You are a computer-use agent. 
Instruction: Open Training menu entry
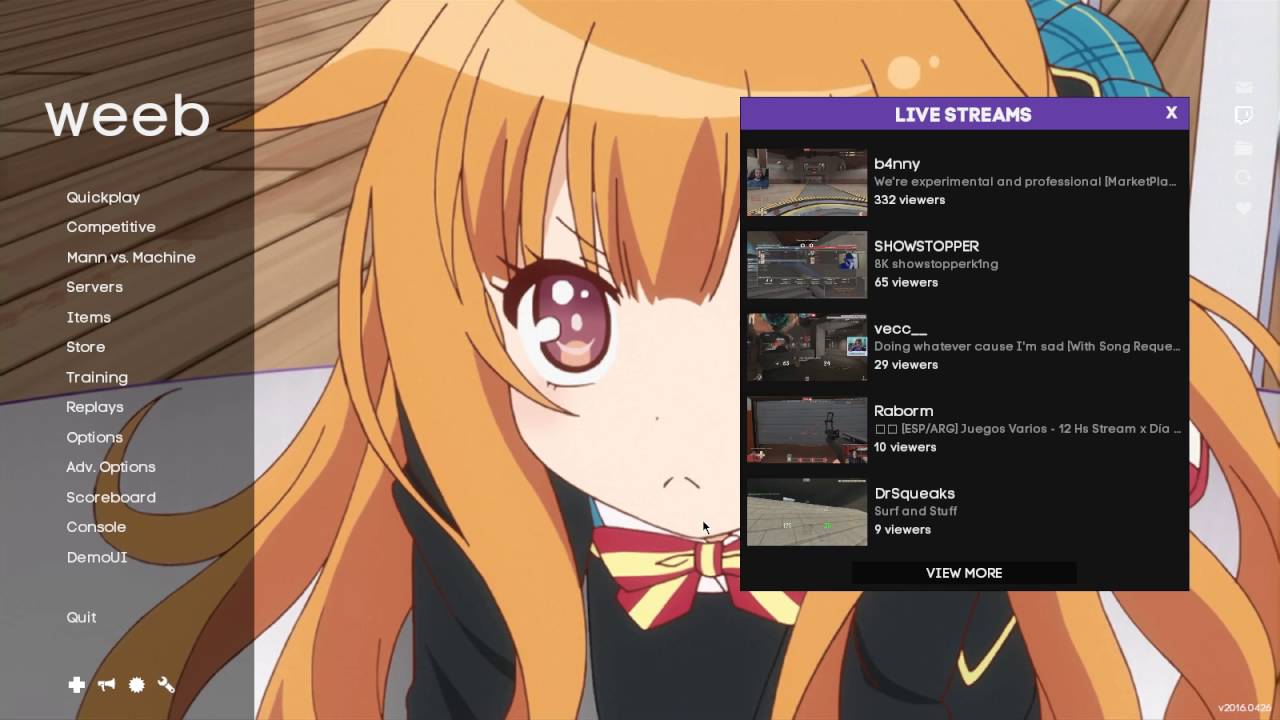pyautogui.click(x=97, y=377)
